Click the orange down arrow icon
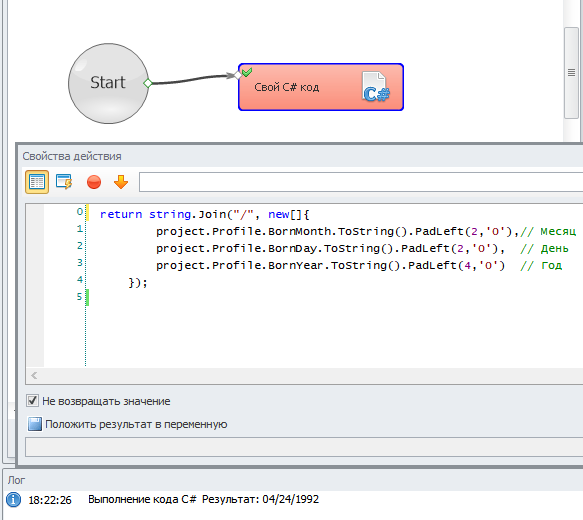 tap(121, 182)
